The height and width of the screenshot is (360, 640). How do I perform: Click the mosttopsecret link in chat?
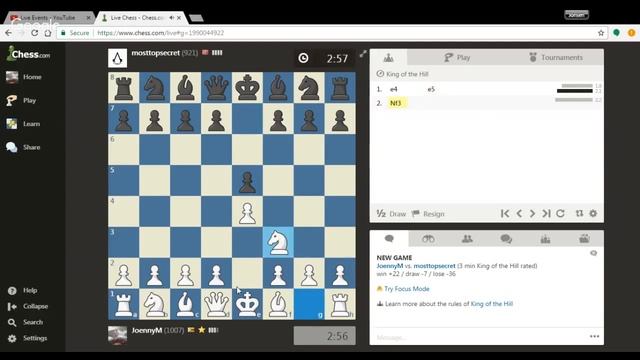[x=434, y=266]
